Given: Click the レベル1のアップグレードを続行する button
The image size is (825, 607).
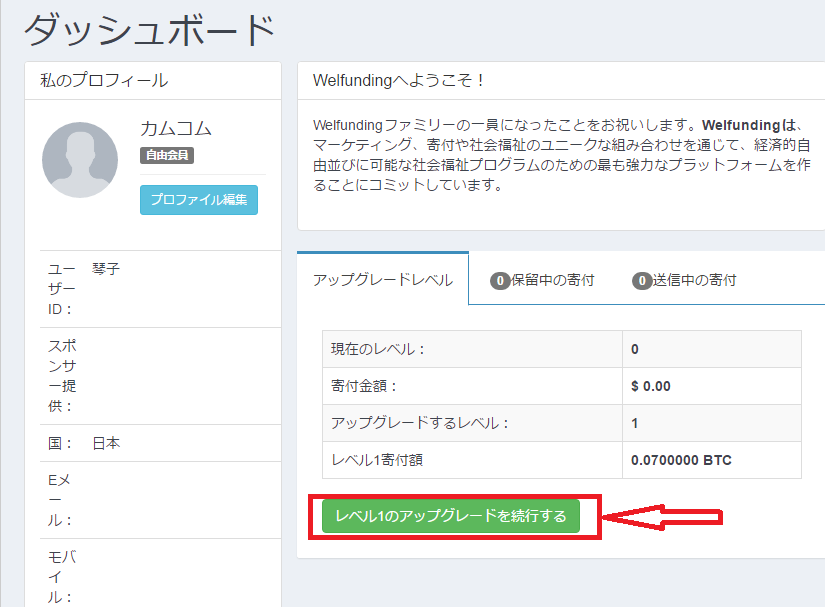Looking at the screenshot, I should click(451, 516).
